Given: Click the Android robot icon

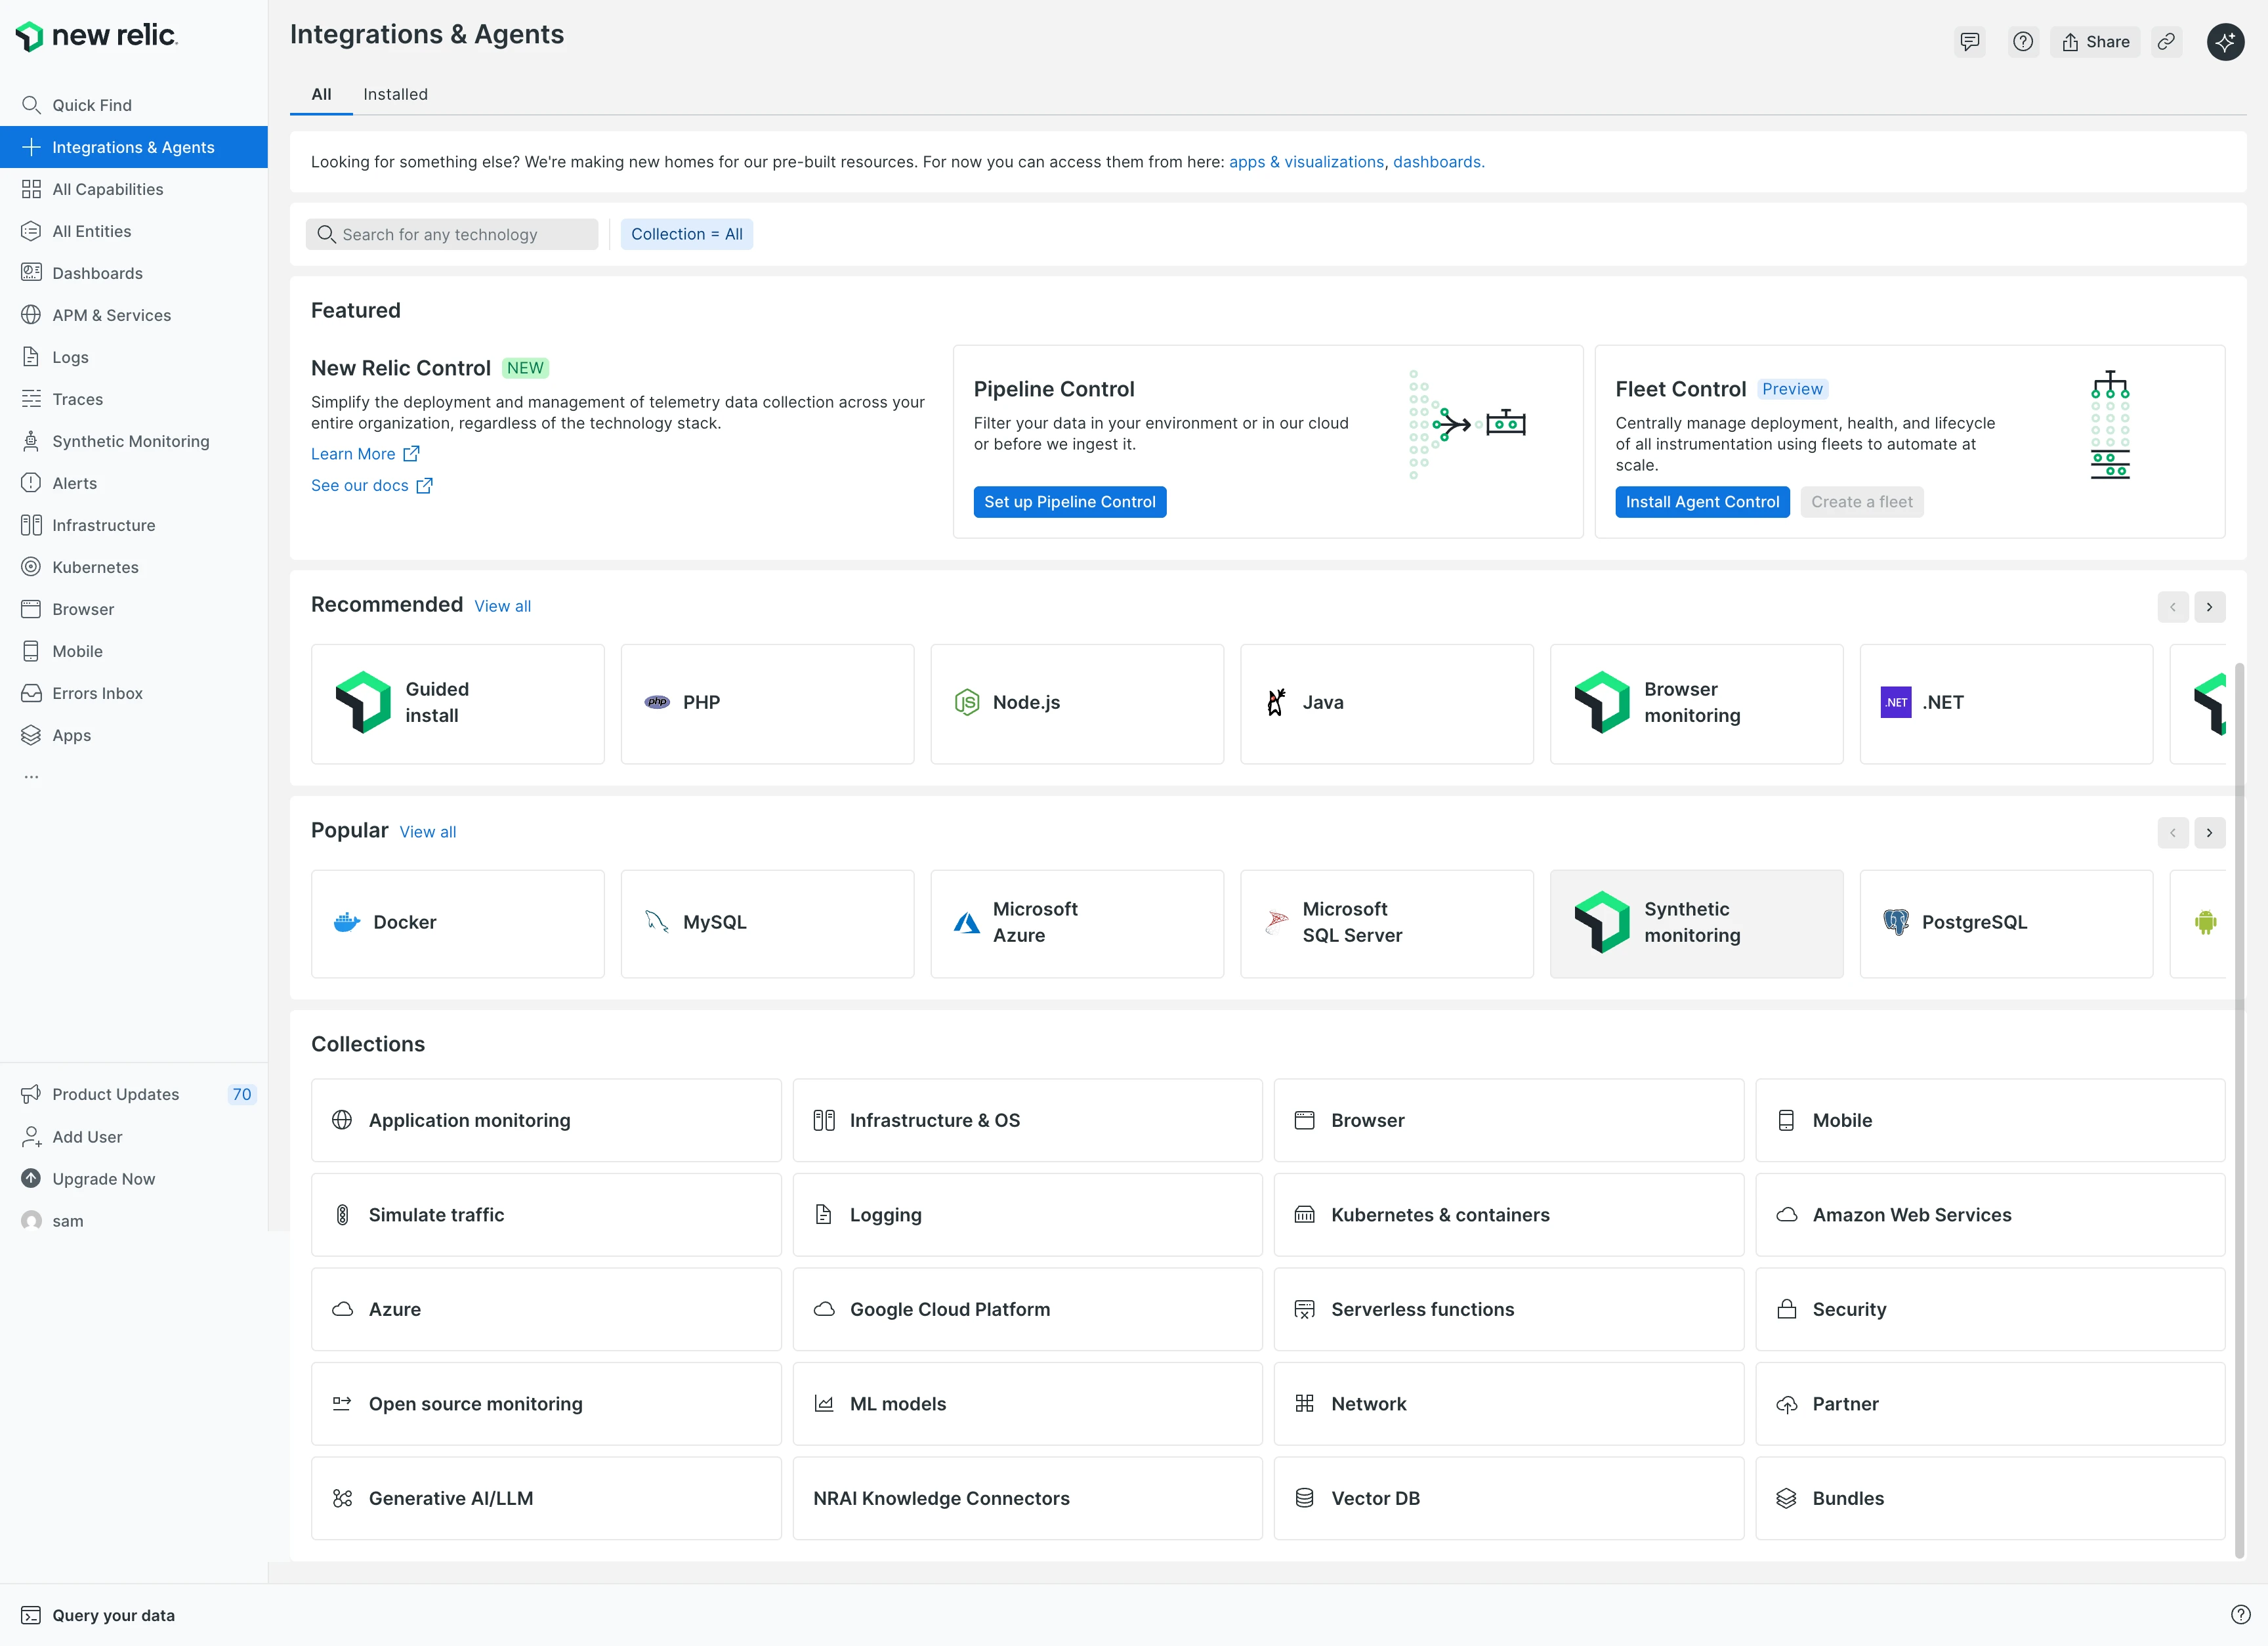Looking at the screenshot, I should (x=2206, y=922).
